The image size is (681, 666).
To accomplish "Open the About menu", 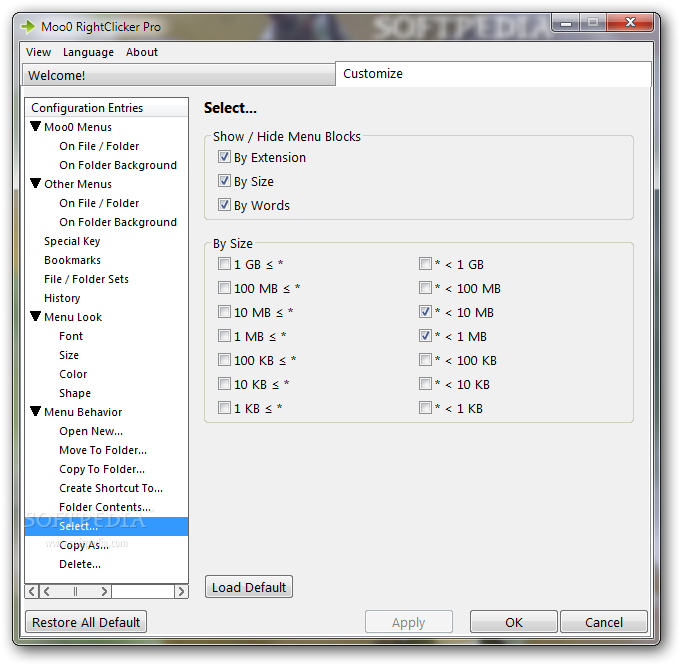I will click(142, 52).
